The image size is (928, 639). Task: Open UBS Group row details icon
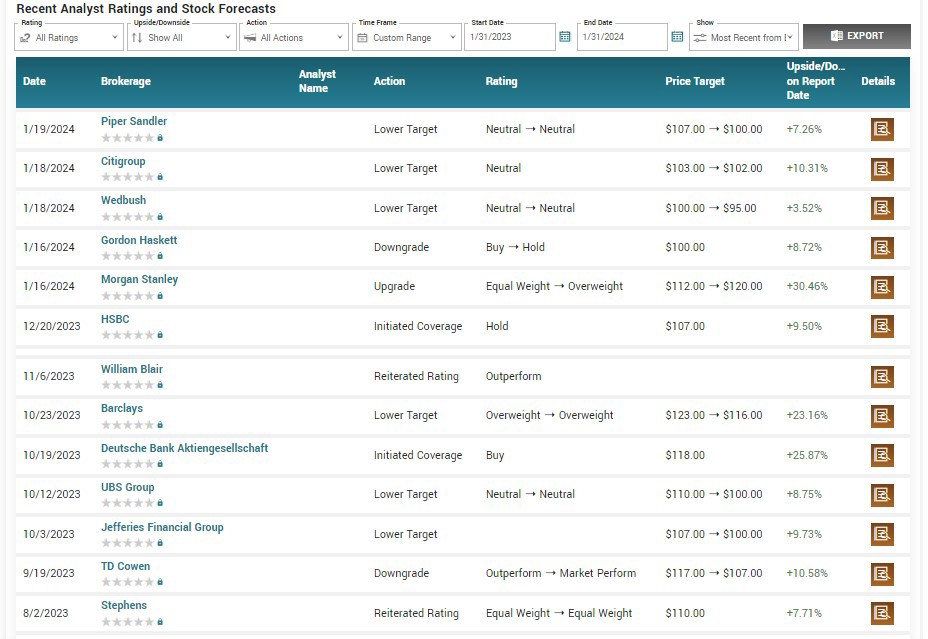(x=882, y=495)
